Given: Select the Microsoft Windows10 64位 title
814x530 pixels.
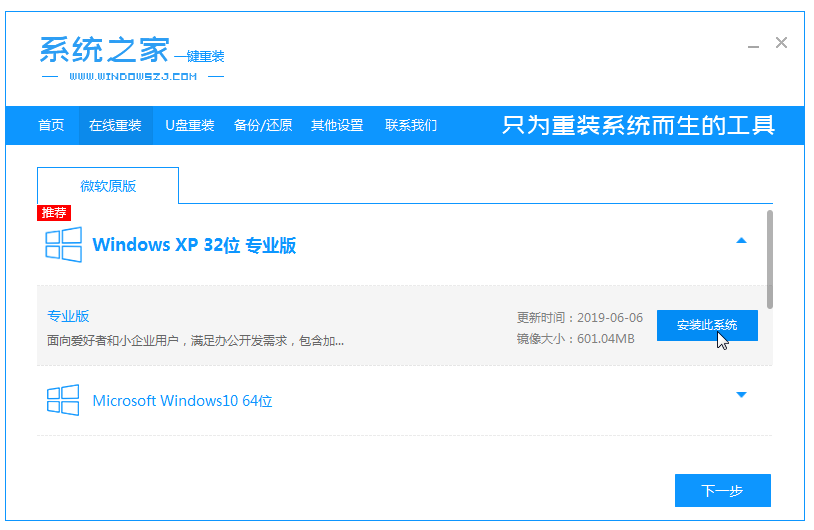Looking at the screenshot, I should point(182,401).
